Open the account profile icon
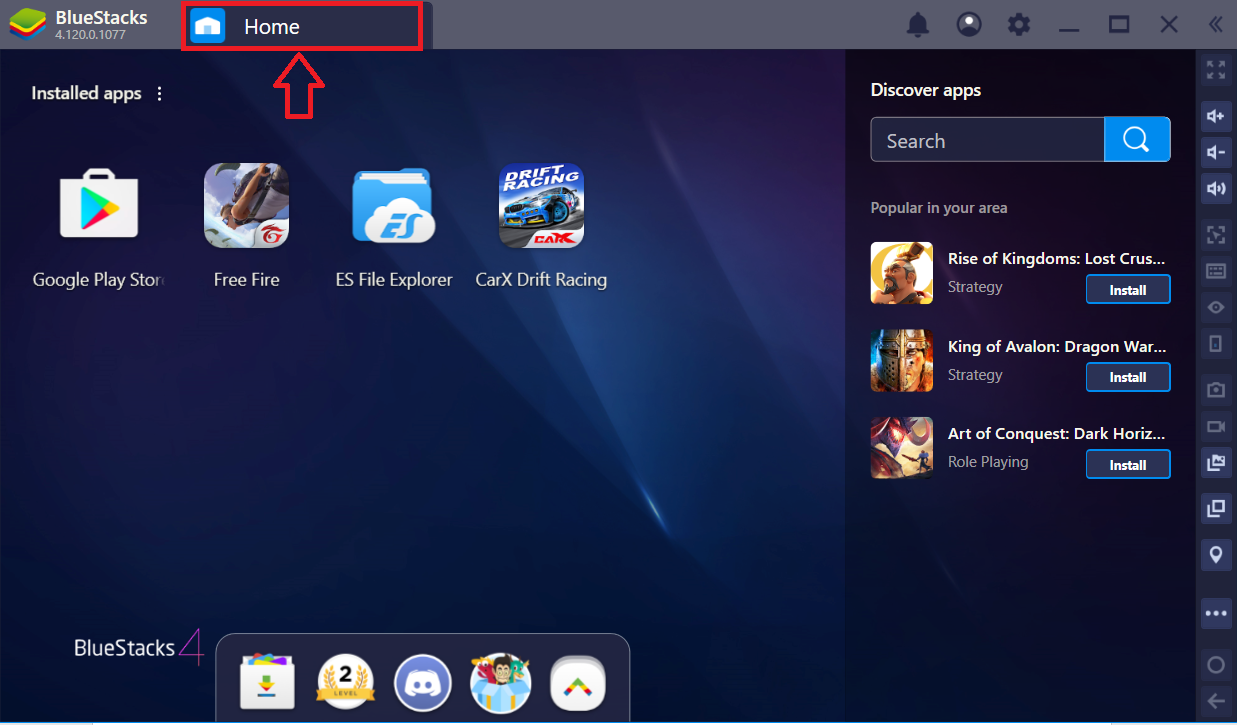Screen dimensions: 1237x725 [x=968, y=25]
